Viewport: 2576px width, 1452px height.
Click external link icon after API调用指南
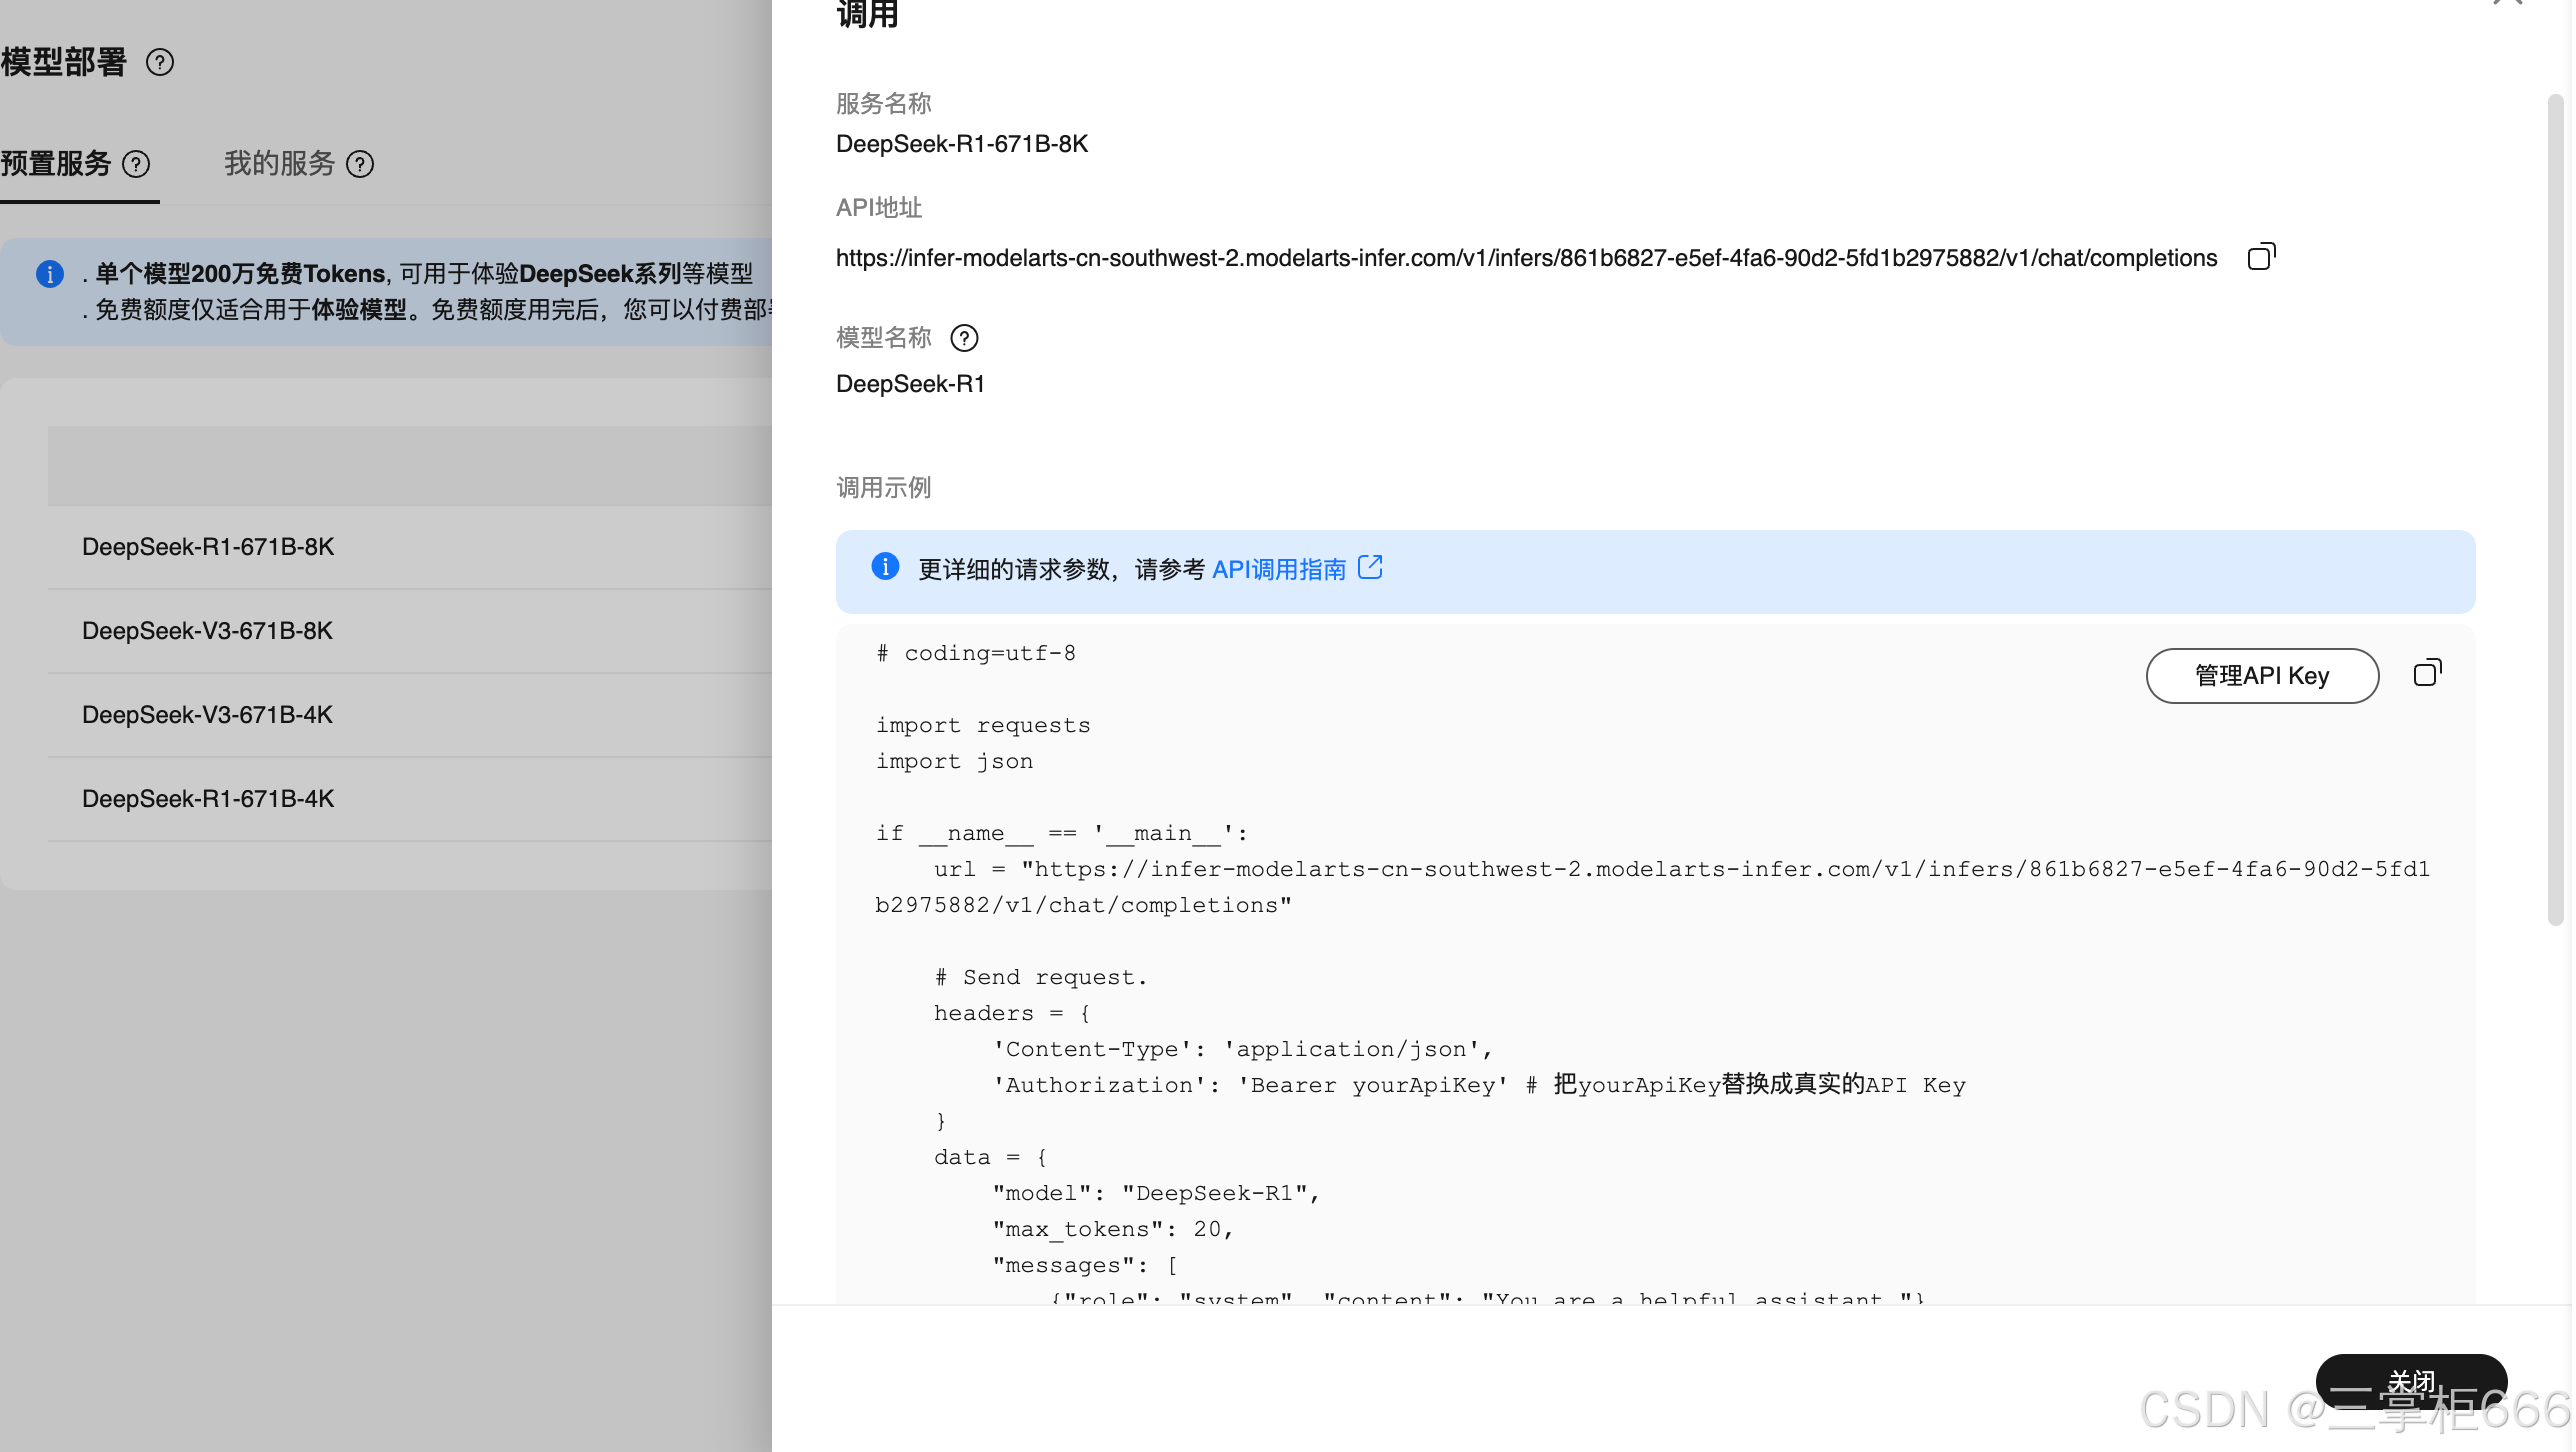point(1370,568)
